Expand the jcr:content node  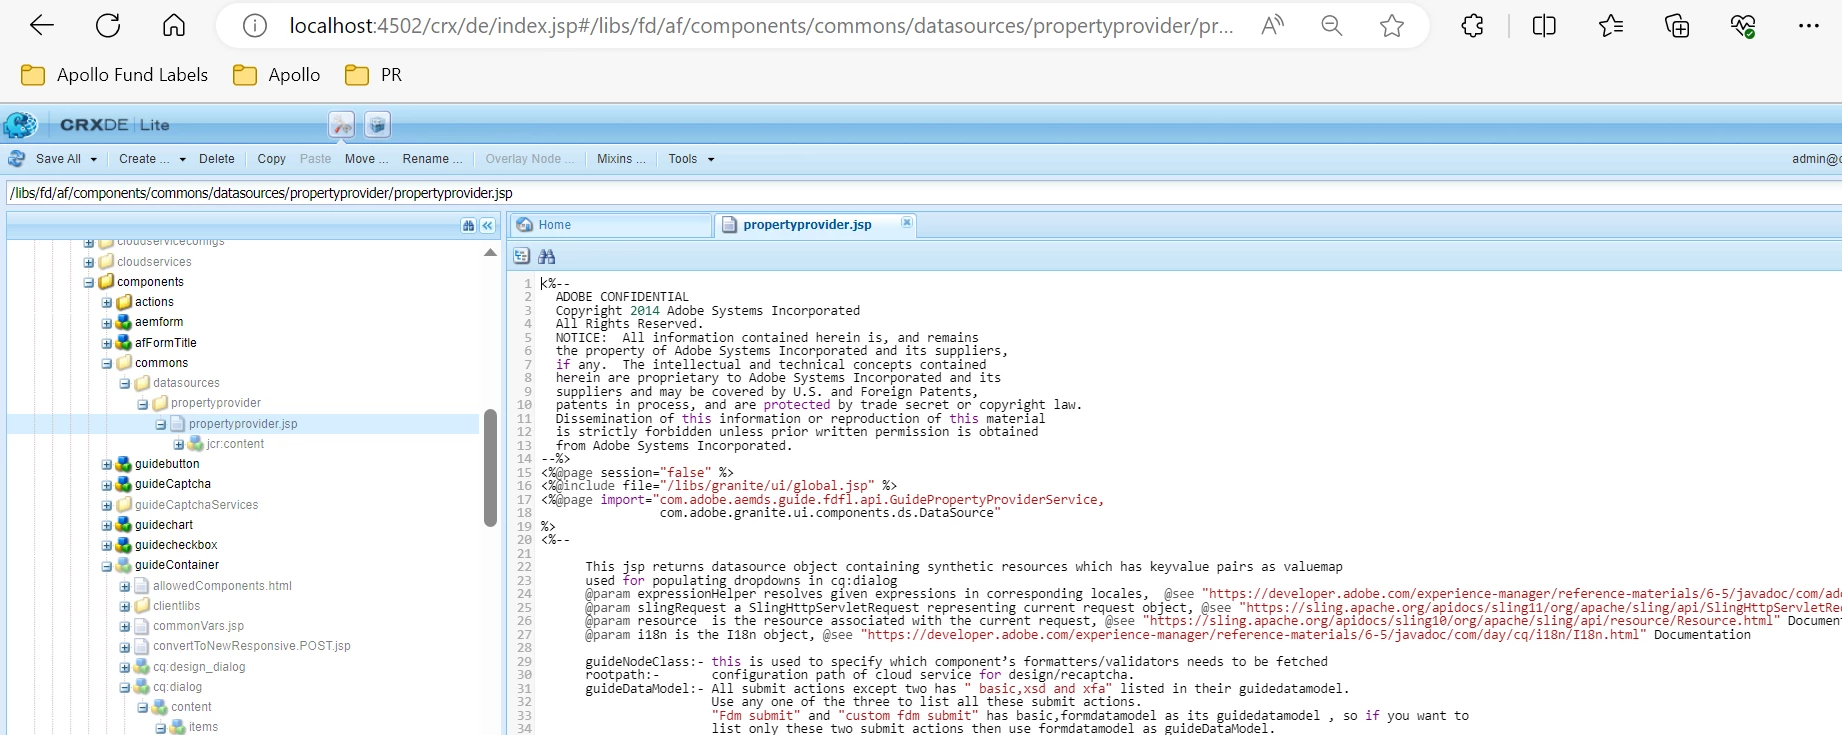(x=179, y=444)
